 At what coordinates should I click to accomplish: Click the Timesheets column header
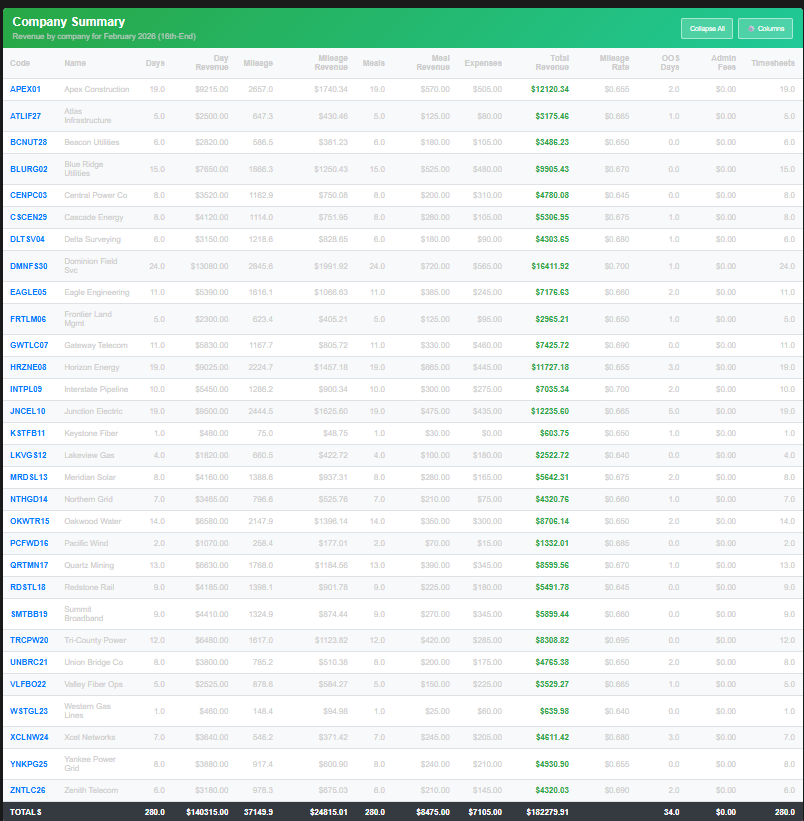pyautogui.click(x=772, y=63)
